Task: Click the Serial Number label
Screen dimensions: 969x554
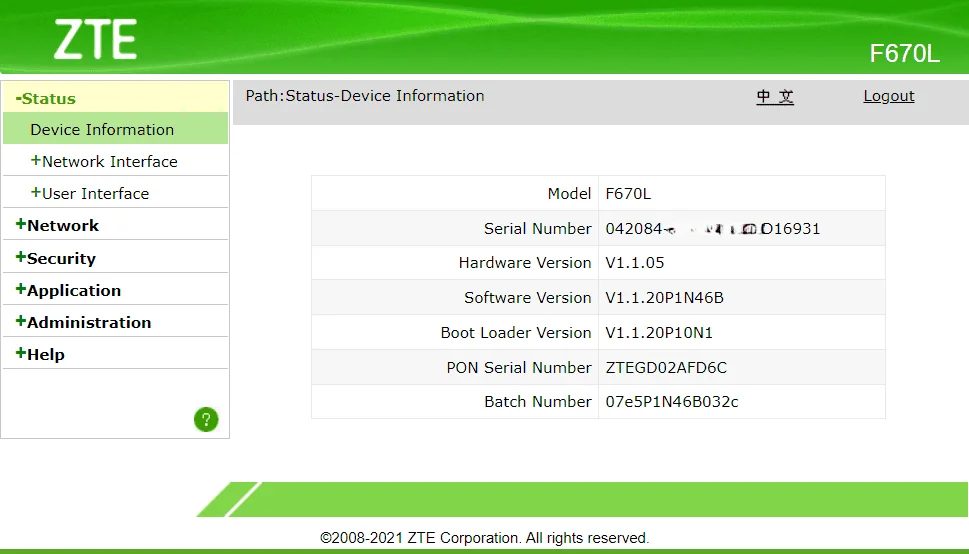Action: [538, 228]
